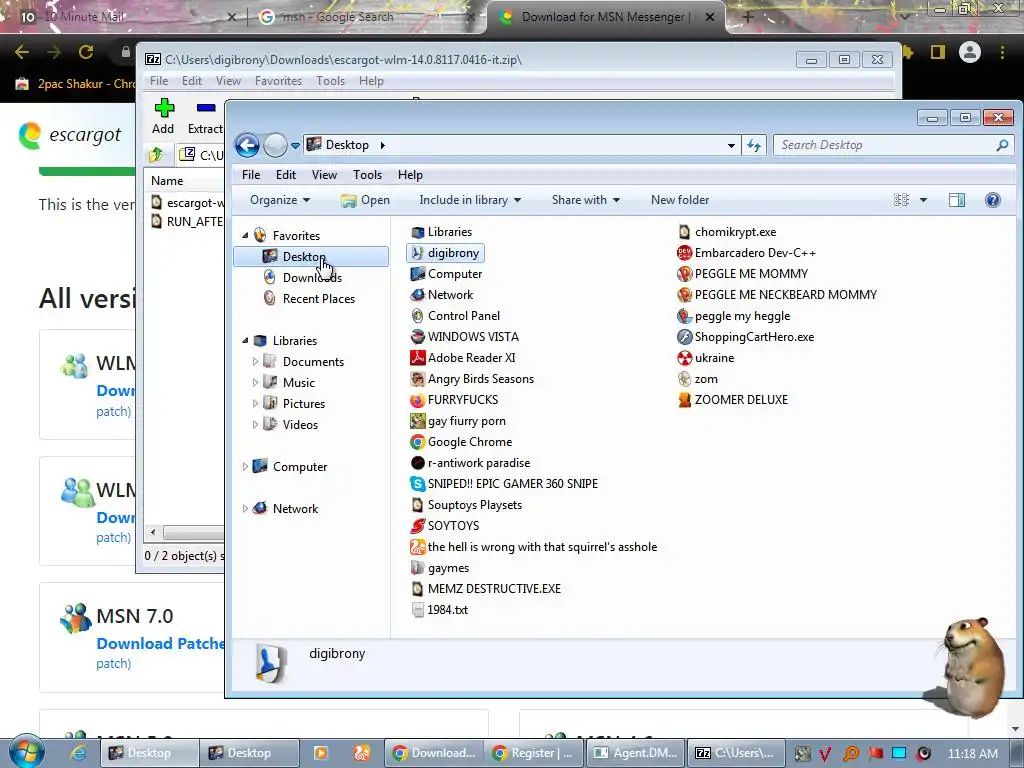Expand the Pictures library node
Image resolution: width=1024 pixels, height=768 pixels.
tap(255, 404)
